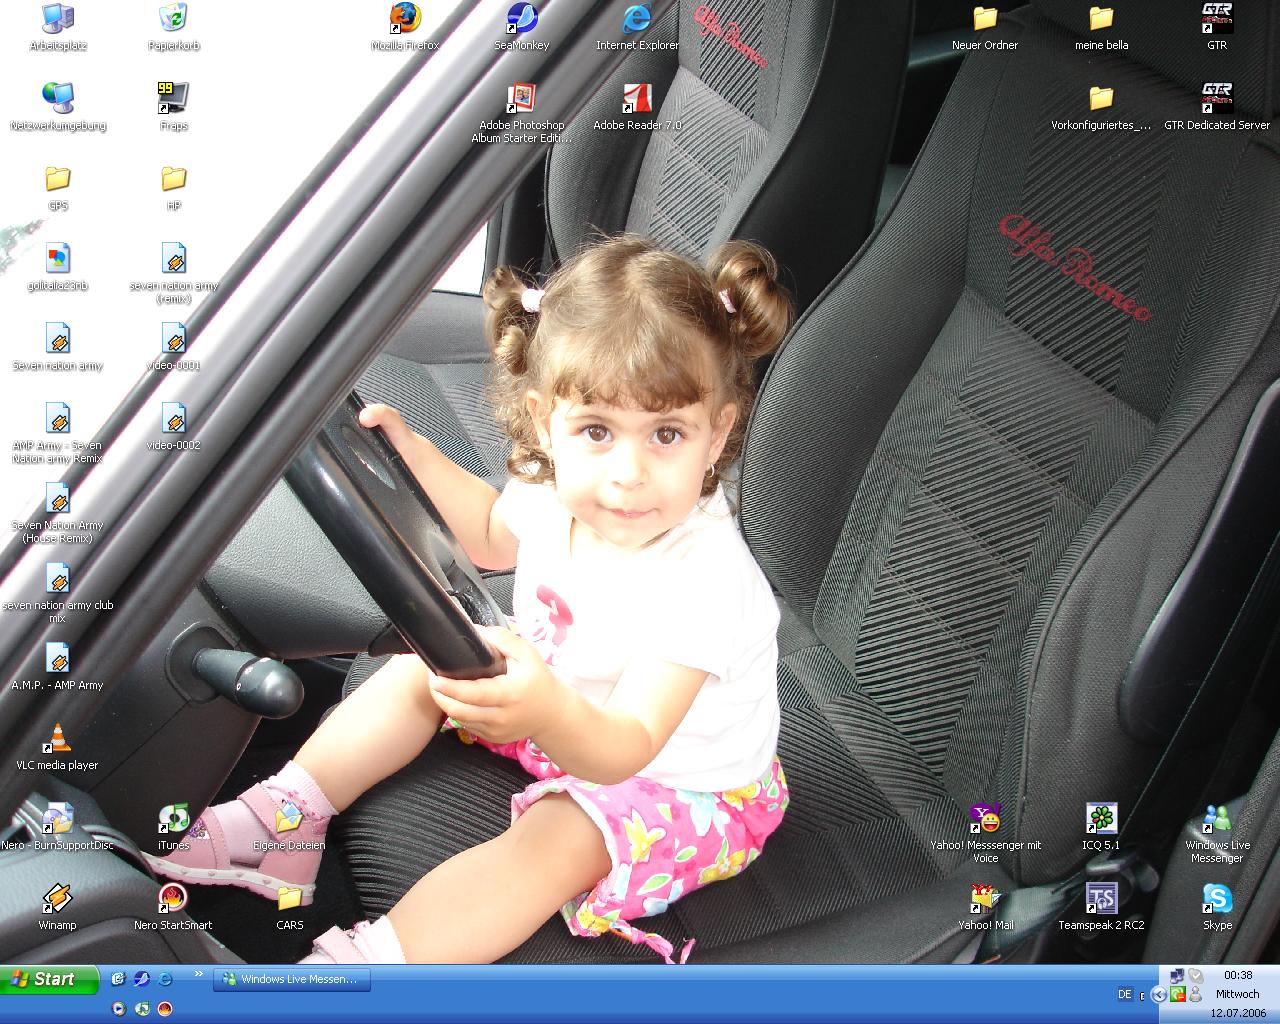Screen dimensions: 1280x1024
Task: Click the Teamspeak 2 RC2 icon
Action: click(1101, 899)
